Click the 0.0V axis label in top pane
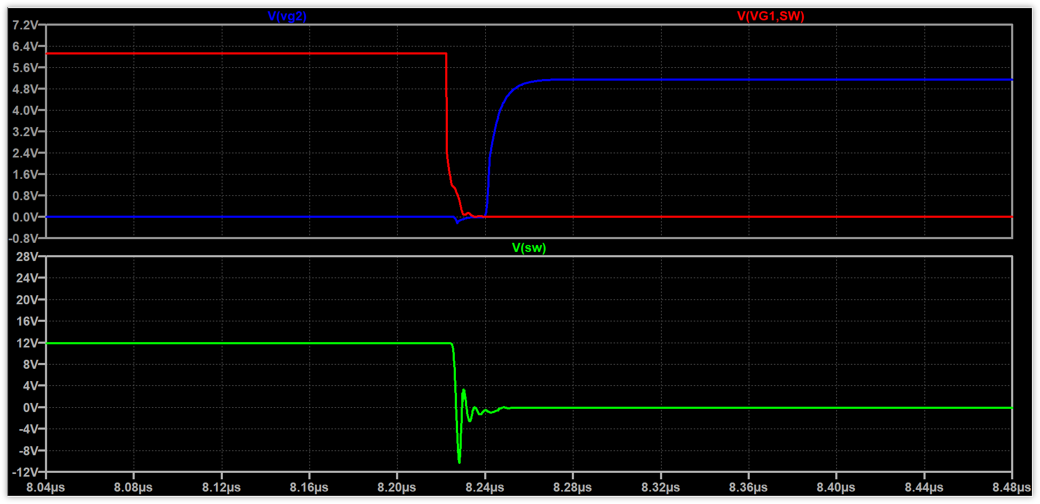 (x=27, y=217)
